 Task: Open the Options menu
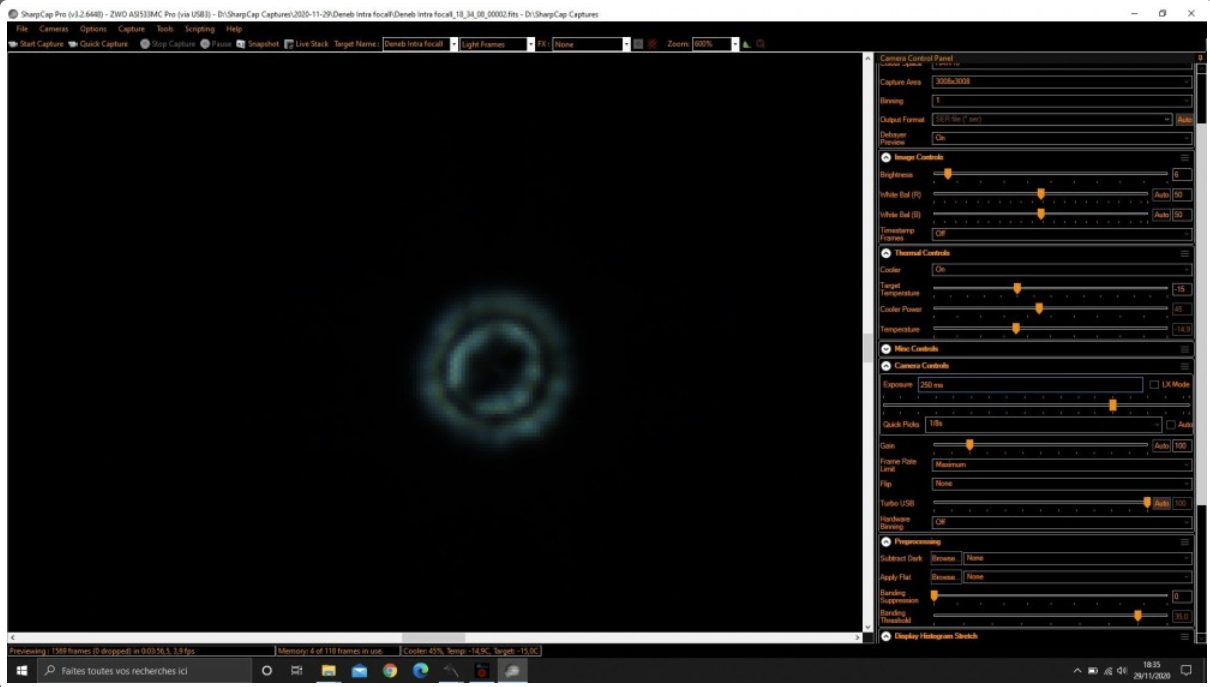coord(93,29)
